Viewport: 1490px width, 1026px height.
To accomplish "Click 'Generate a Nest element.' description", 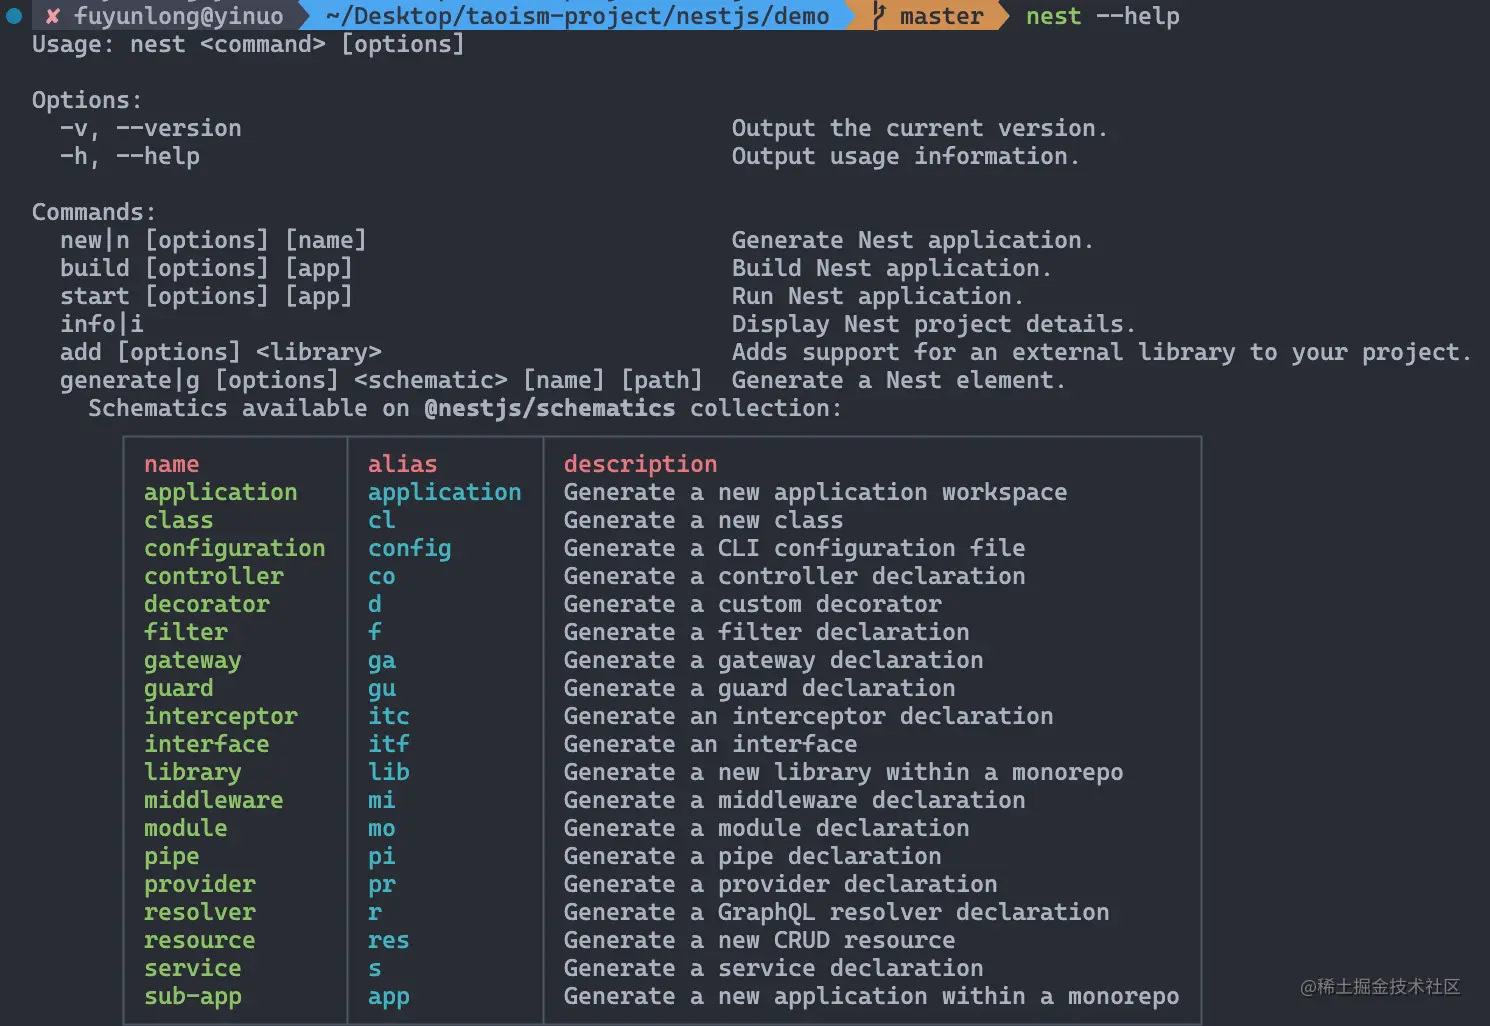I will [x=898, y=380].
